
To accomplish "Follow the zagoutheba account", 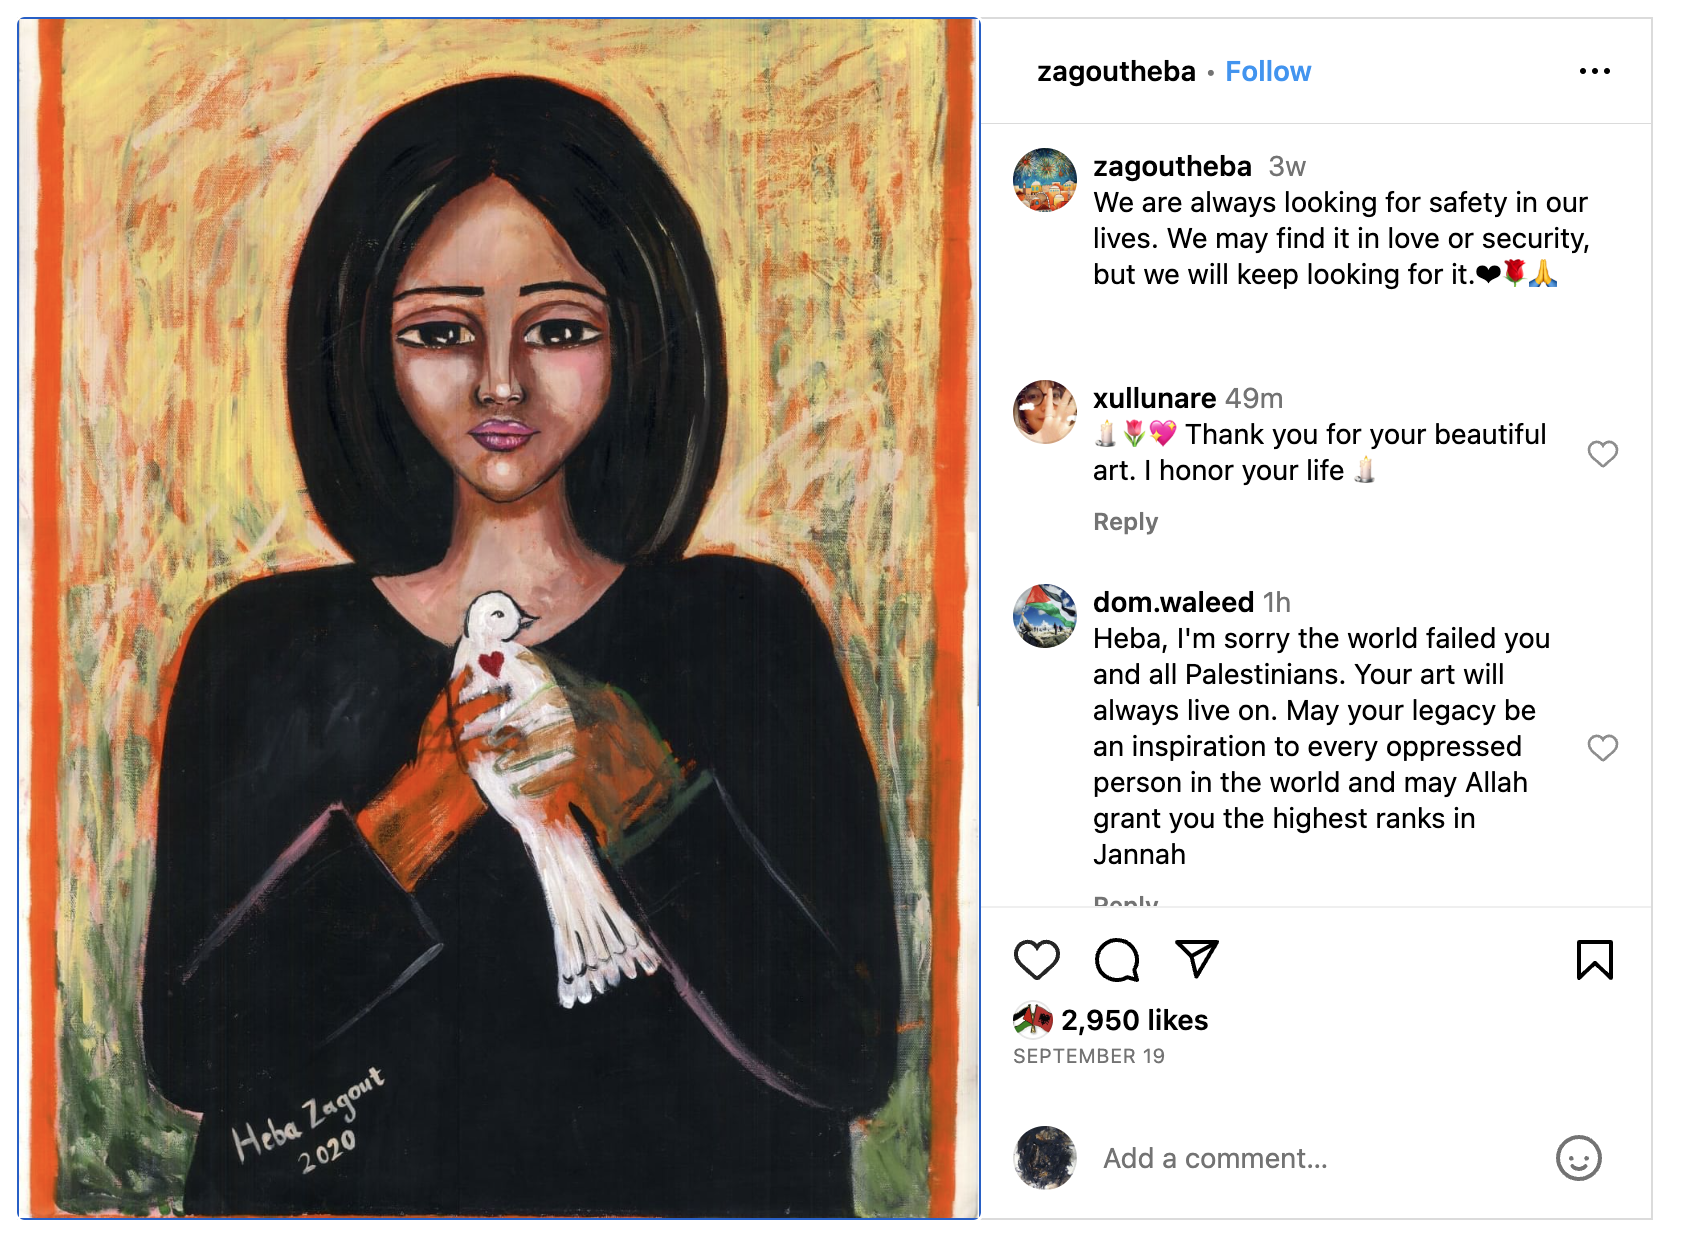I will click(x=1267, y=72).
